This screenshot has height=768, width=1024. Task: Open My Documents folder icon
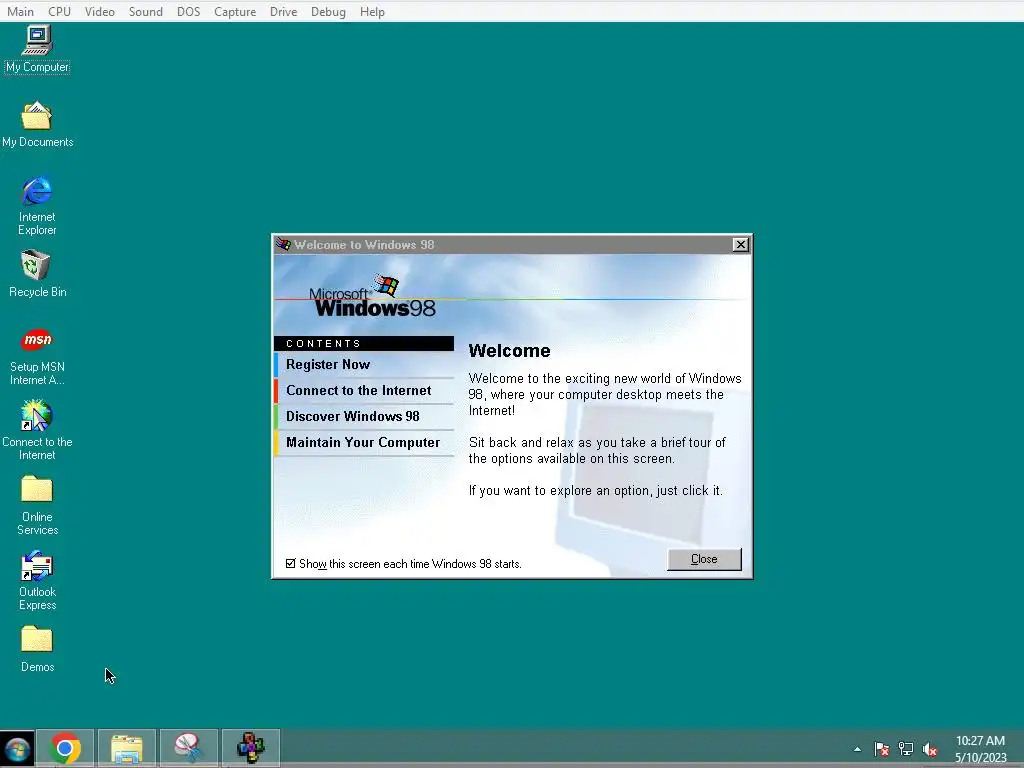coord(37,124)
